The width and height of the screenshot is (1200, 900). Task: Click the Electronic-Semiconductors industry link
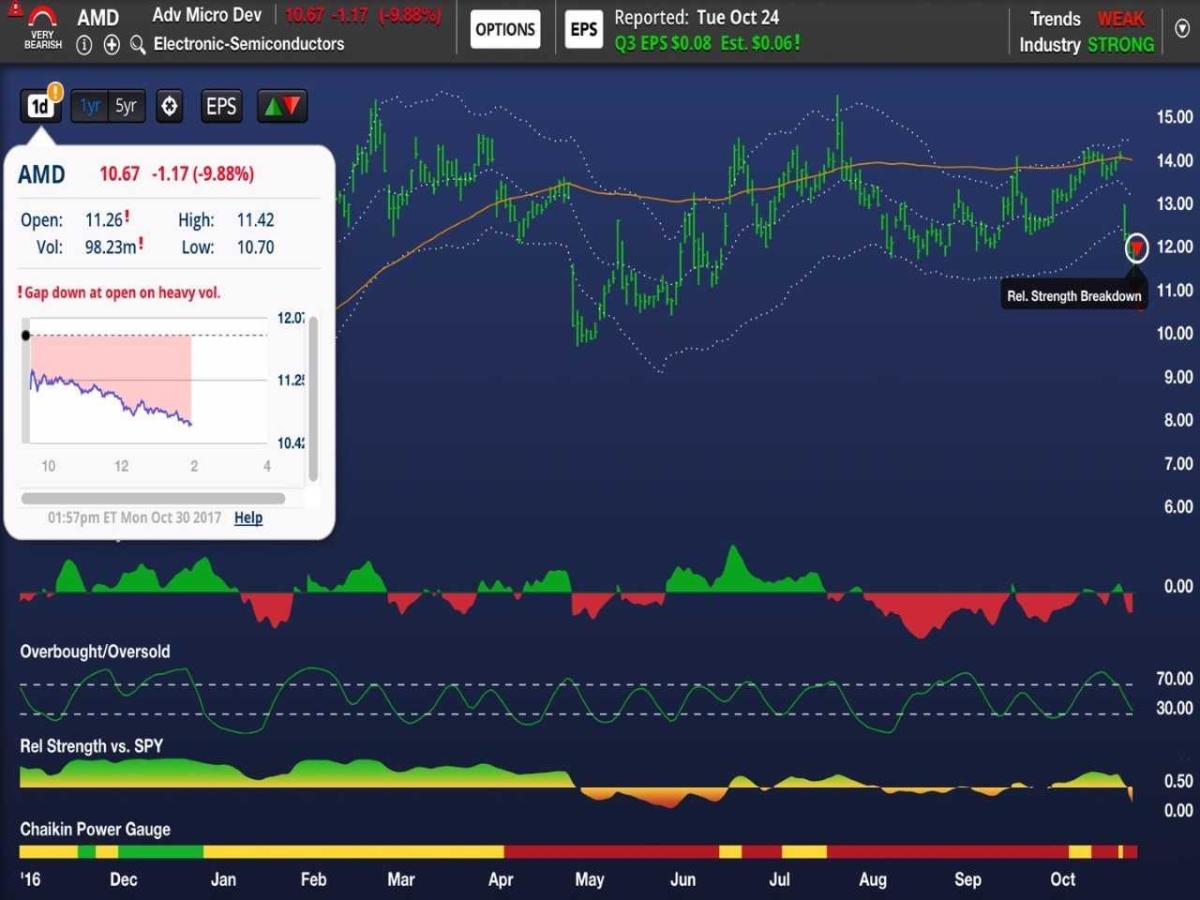click(248, 44)
